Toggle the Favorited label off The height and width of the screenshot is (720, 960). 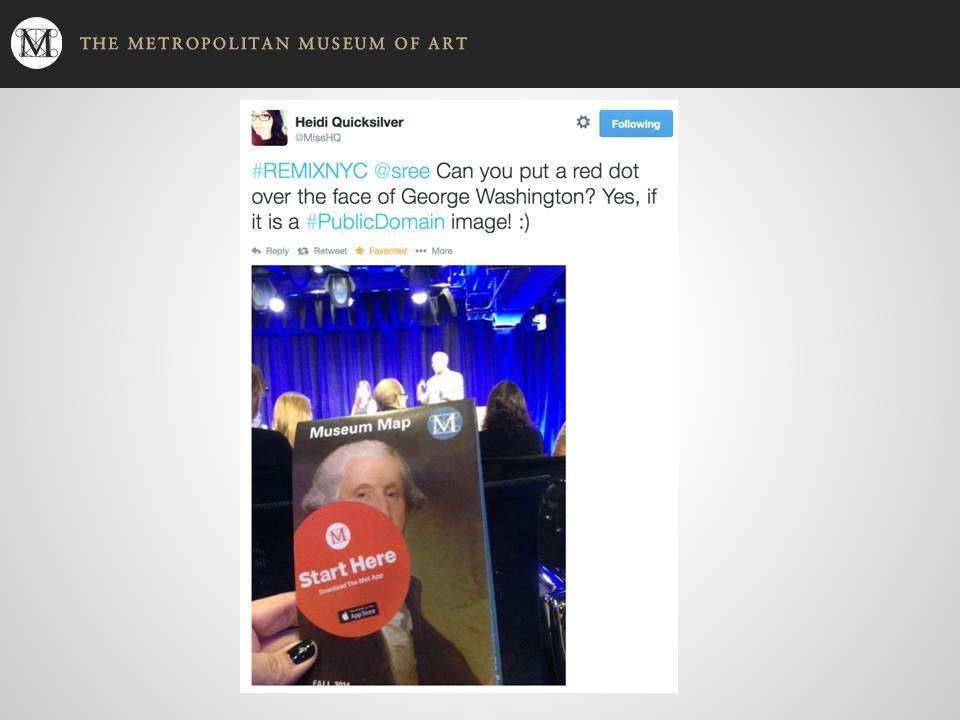tap(388, 251)
